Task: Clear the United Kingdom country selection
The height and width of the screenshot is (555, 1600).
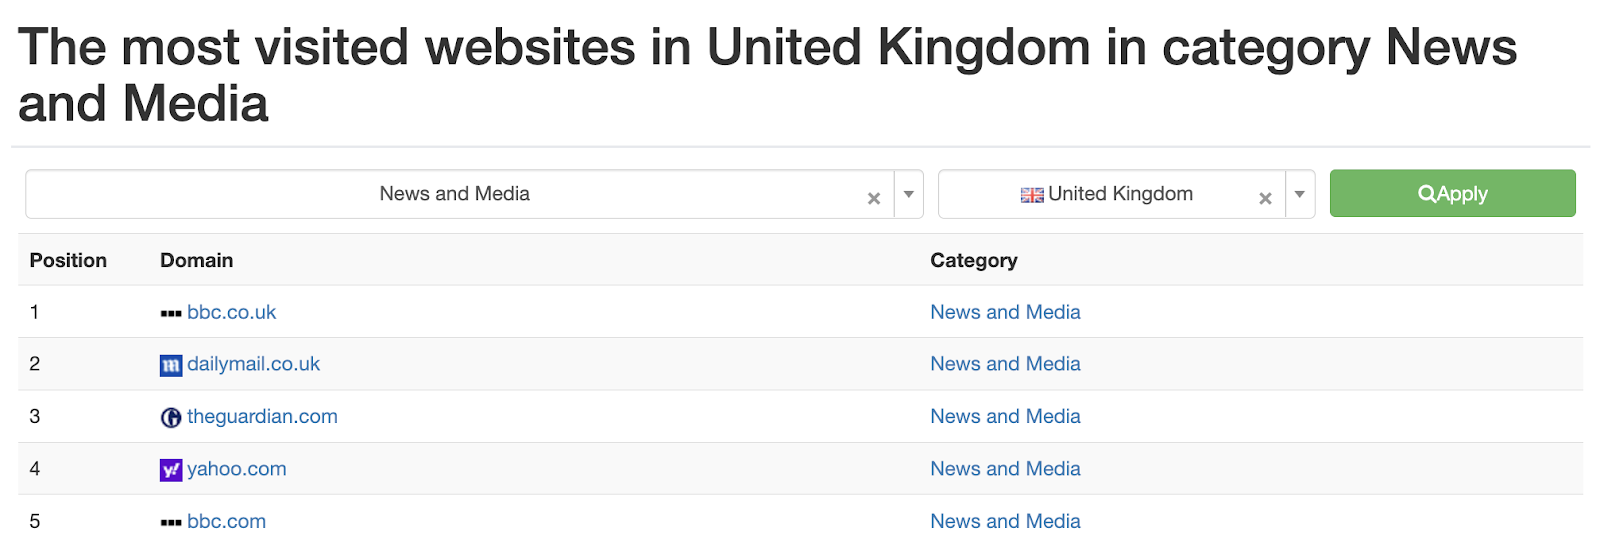Action: click(1265, 198)
